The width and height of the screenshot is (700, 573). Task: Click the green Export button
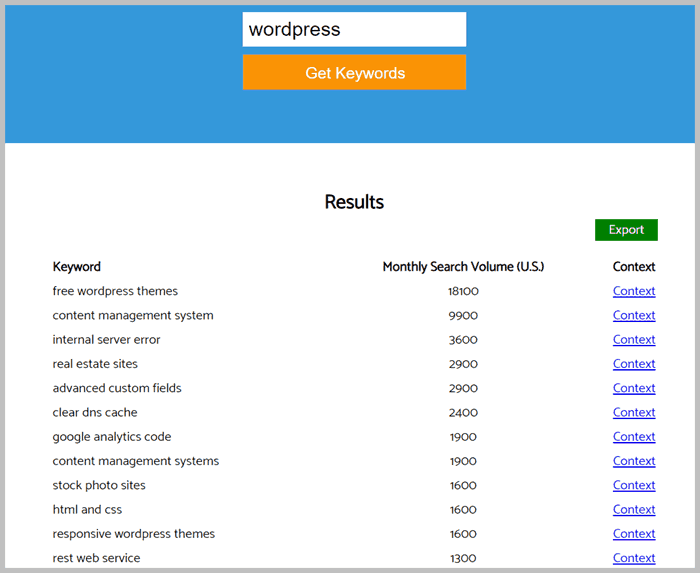626,230
